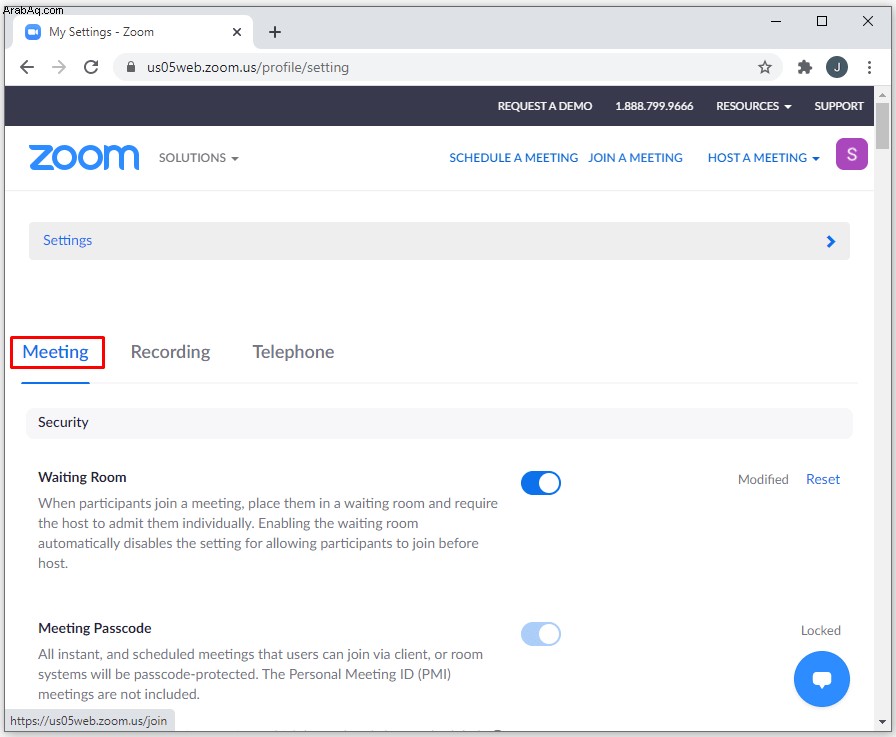896x737 pixels.
Task: Open Chrome three-dot menu
Action: [x=869, y=67]
